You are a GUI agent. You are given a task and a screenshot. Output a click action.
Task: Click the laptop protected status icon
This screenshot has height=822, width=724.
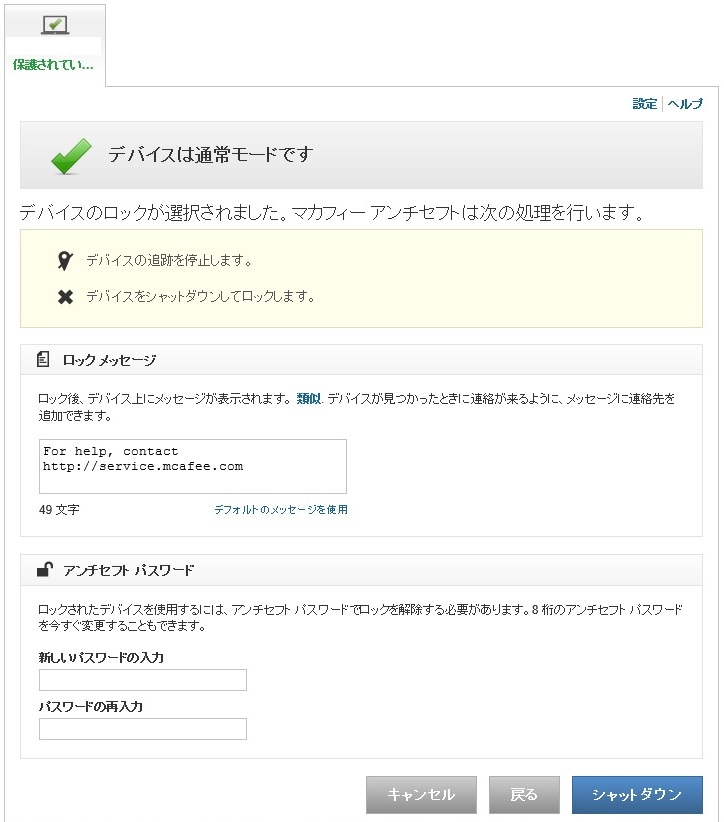54,25
